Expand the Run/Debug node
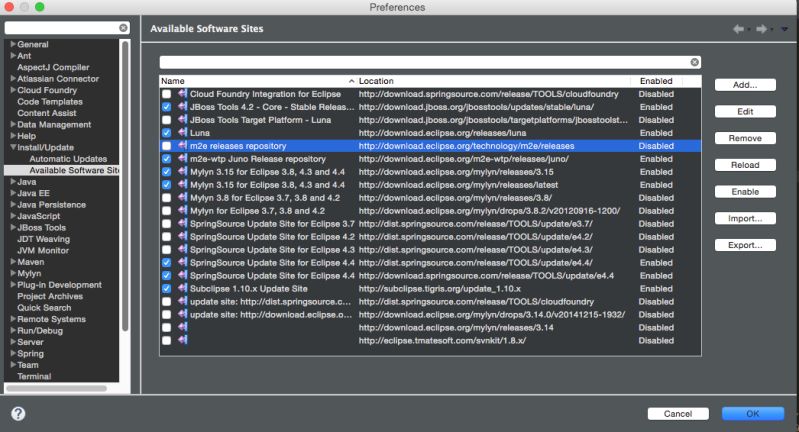 point(13,330)
